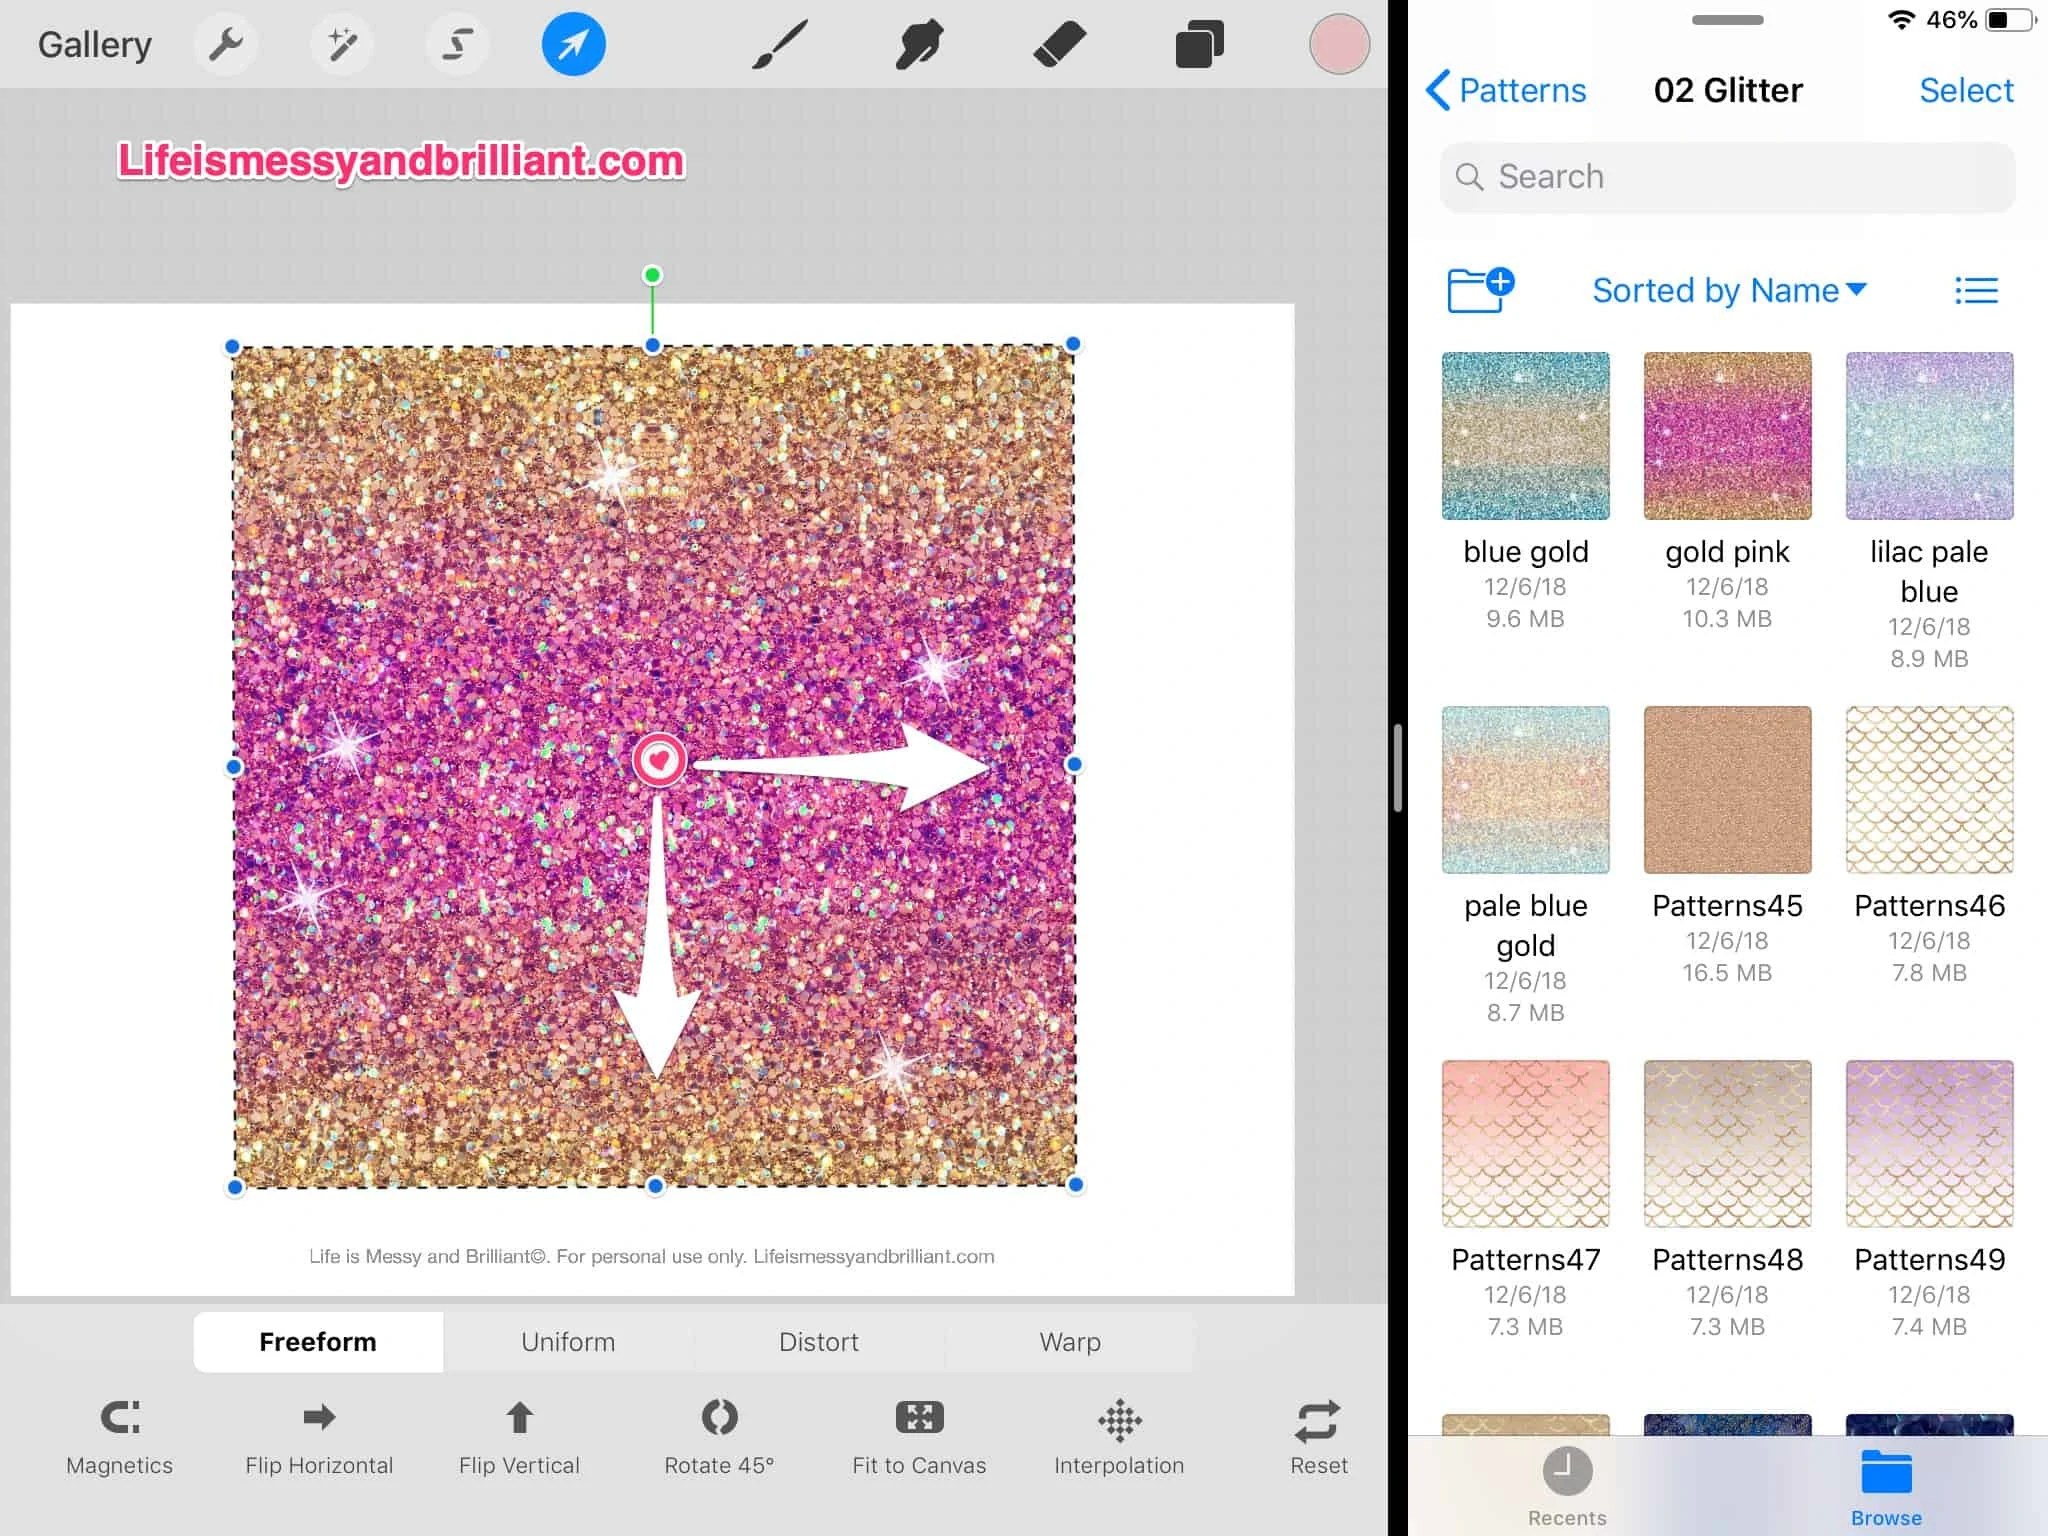
Task: Switch to Distort transform mode
Action: tap(819, 1342)
